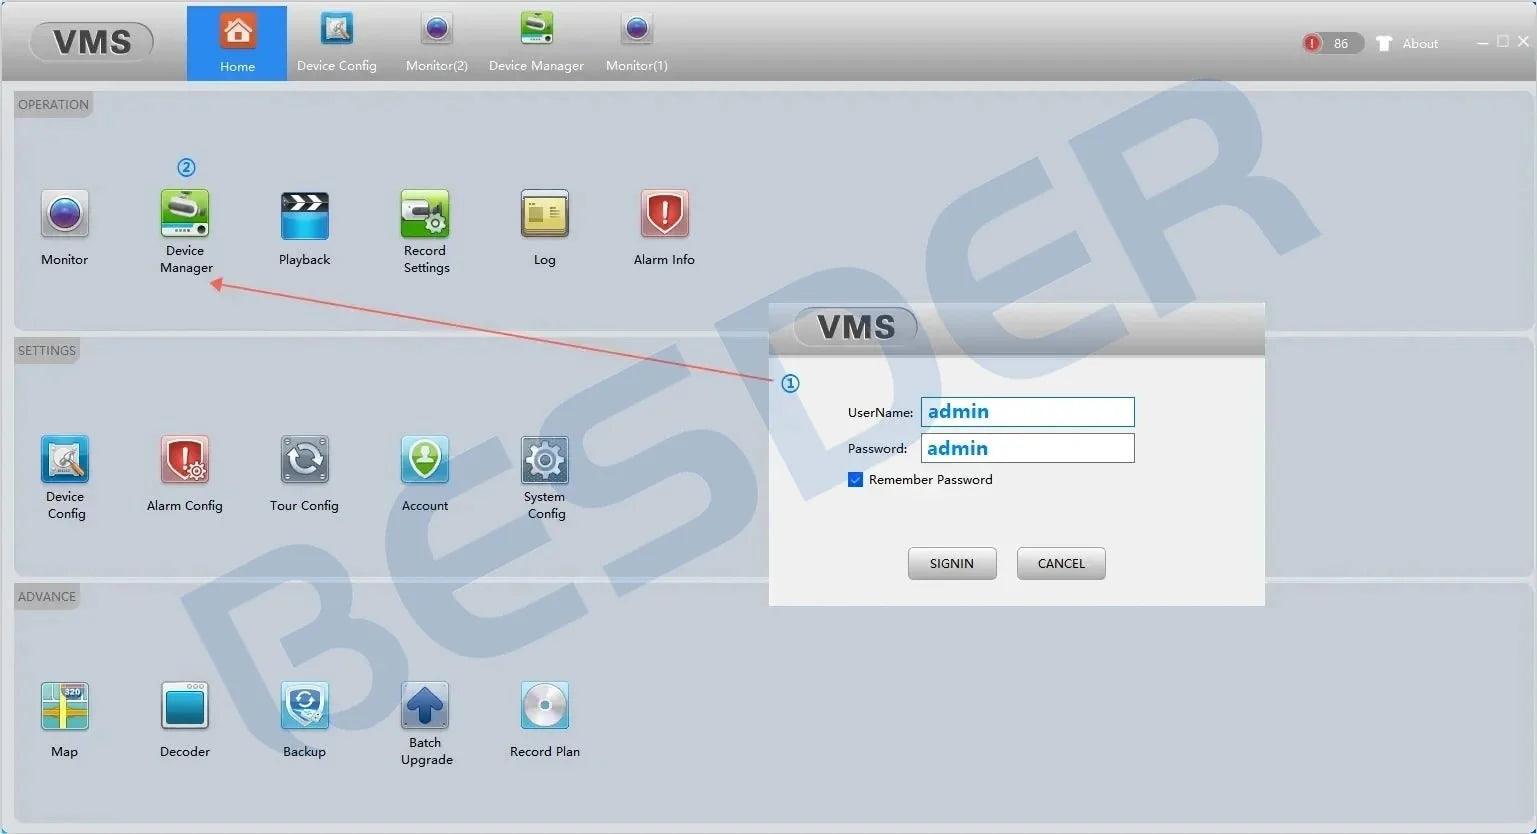The image size is (1537, 834).
Task: Open Batch Upgrade arrow icon
Action: (425, 706)
